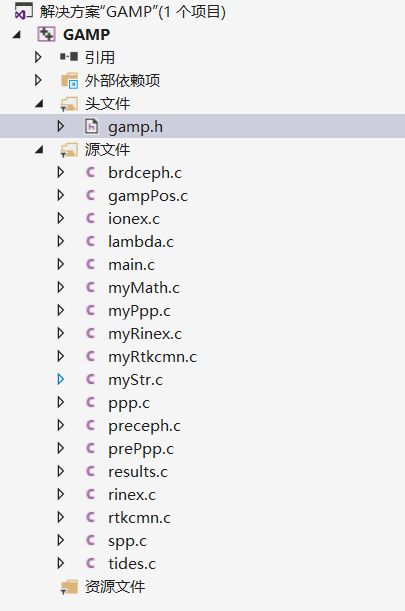405x611 pixels.
Task: Click the 头文件 filter folder icon
Action: pyautogui.click(x=69, y=104)
